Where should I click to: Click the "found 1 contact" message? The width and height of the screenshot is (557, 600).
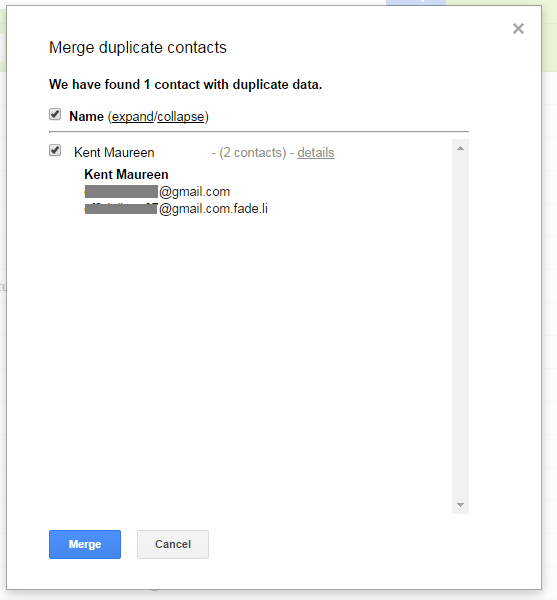click(x=186, y=84)
